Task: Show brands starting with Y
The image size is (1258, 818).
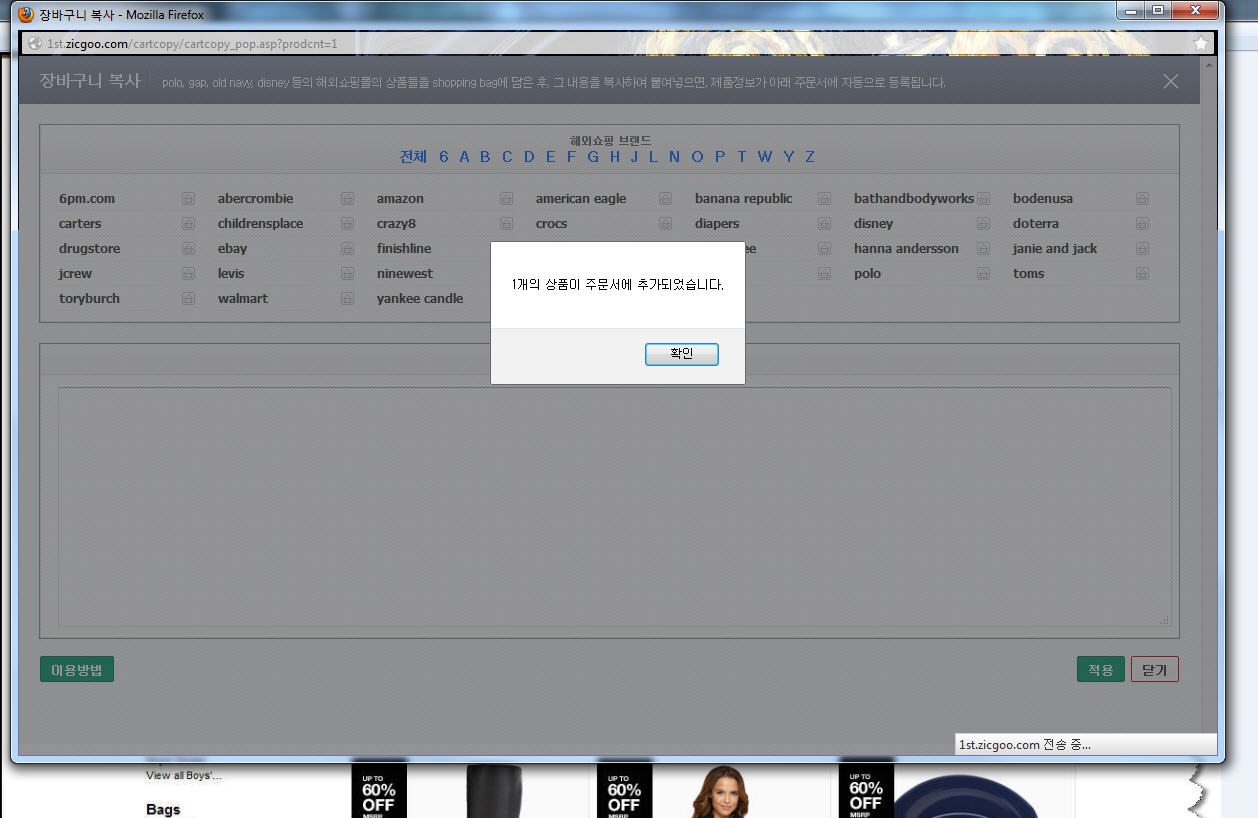Action: [x=789, y=156]
